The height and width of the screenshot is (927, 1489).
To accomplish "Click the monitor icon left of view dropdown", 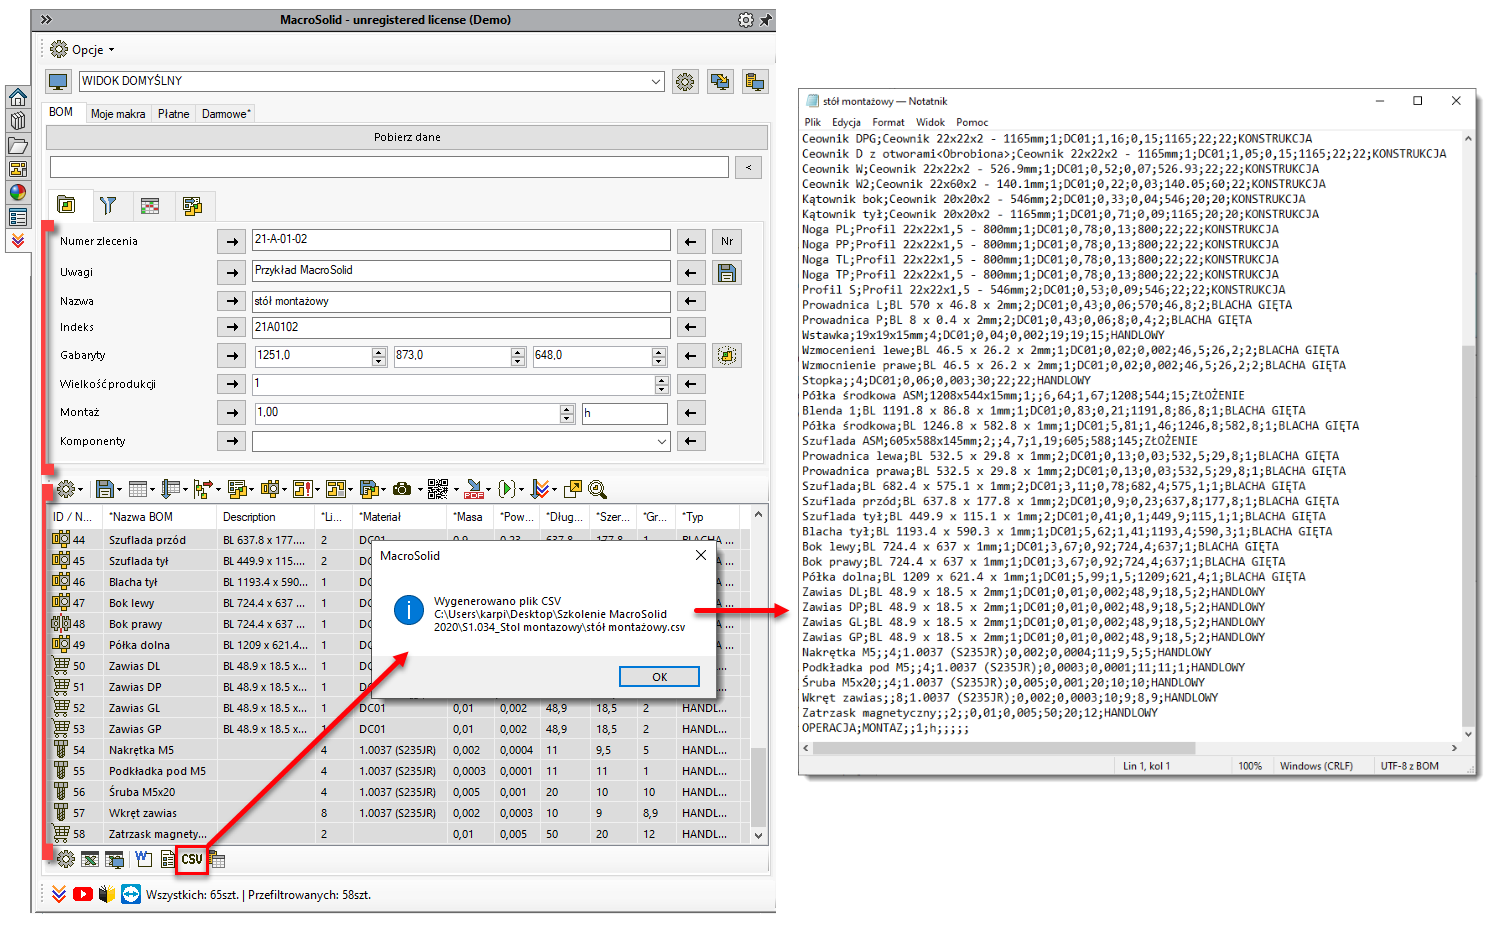I will click(59, 82).
